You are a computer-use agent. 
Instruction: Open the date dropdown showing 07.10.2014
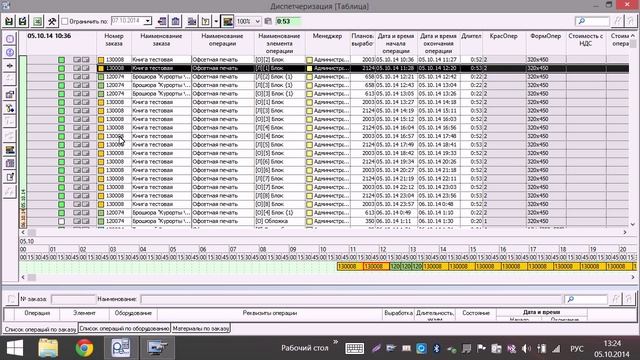[148, 21]
